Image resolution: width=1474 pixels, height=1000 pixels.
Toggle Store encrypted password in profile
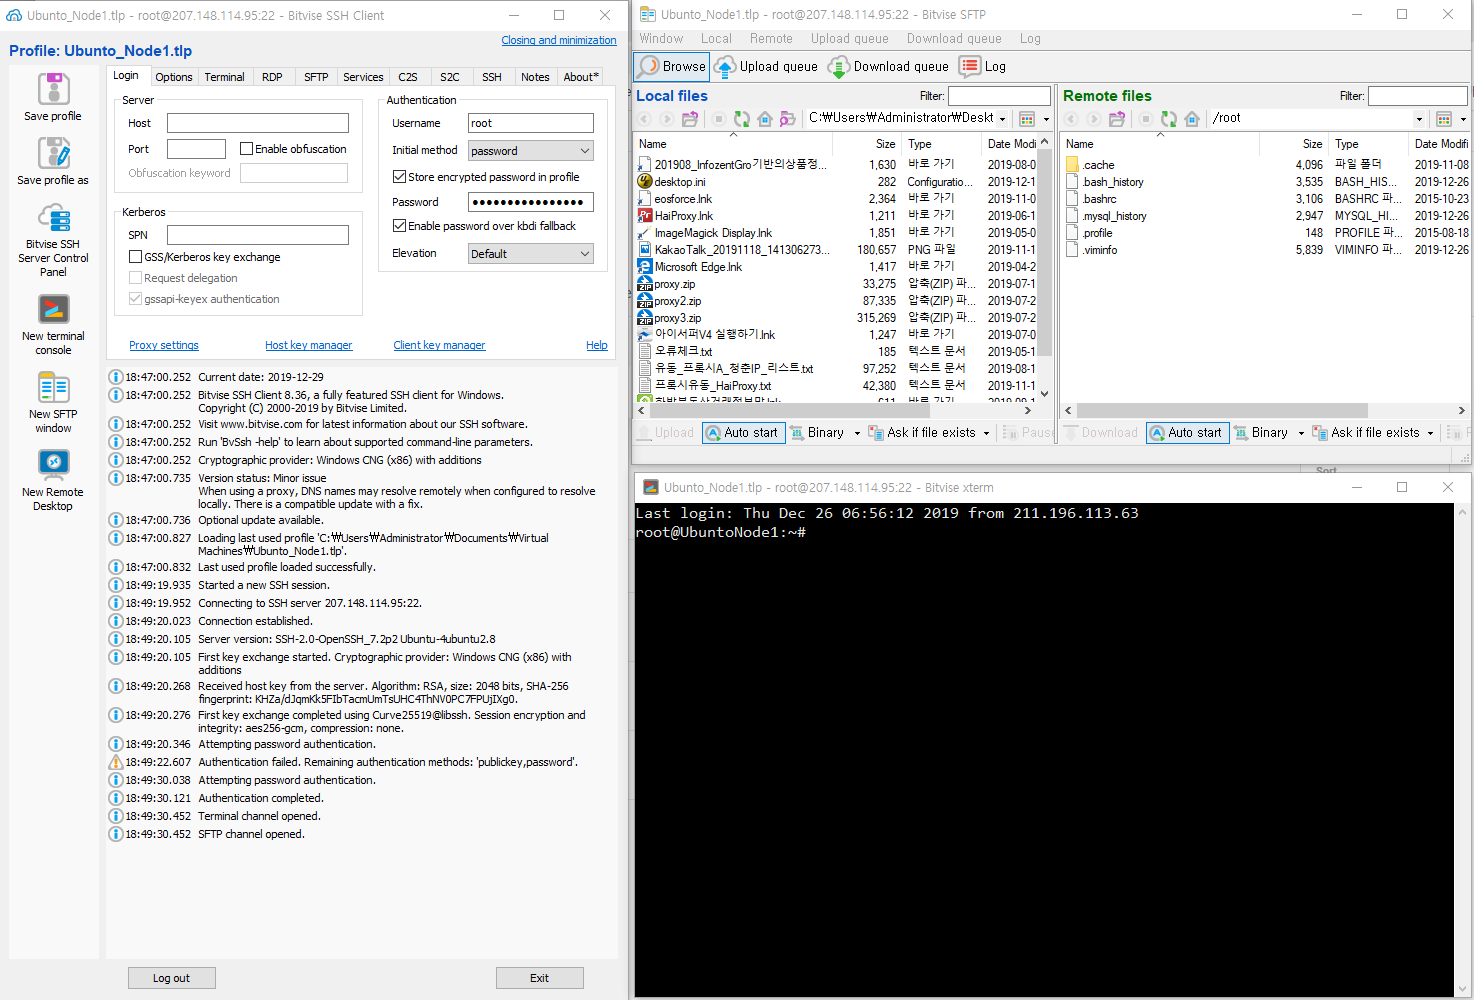tap(399, 177)
